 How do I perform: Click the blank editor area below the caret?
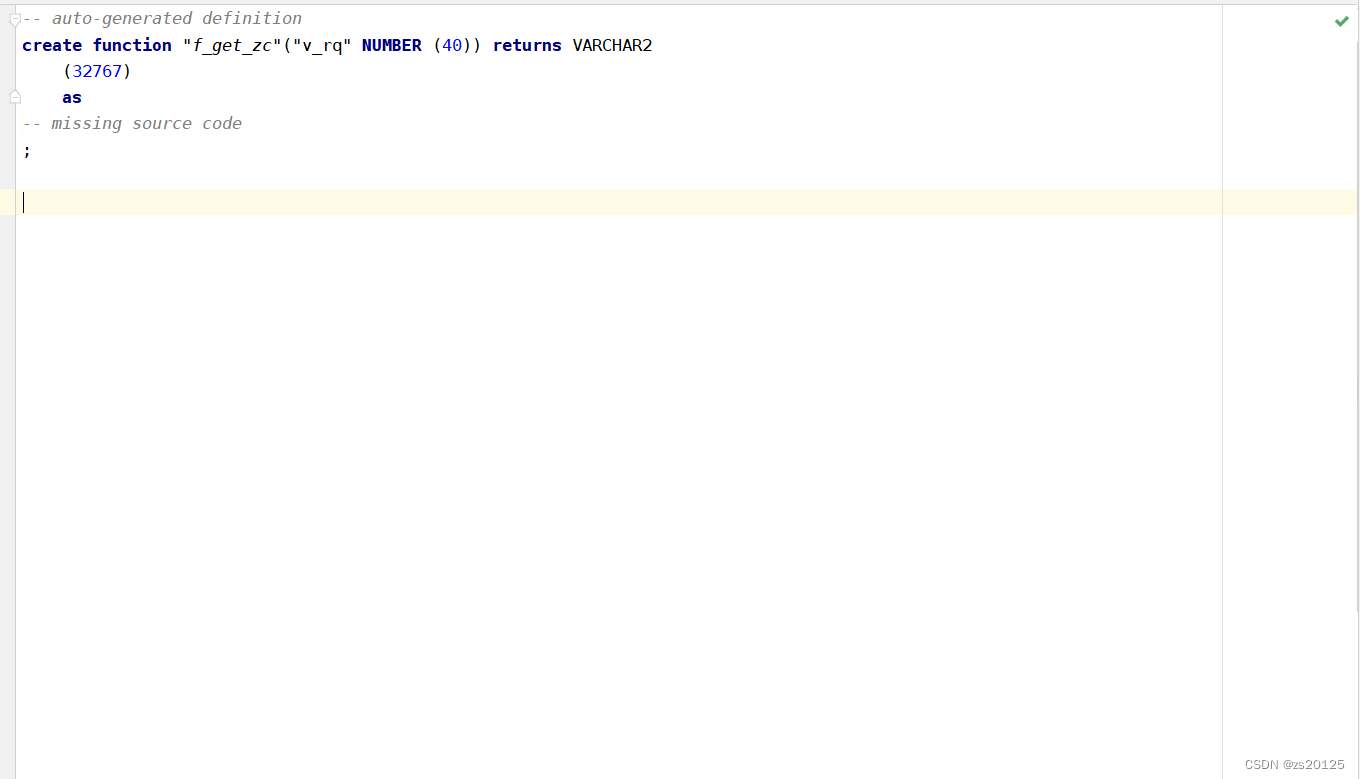pos(600,450)
